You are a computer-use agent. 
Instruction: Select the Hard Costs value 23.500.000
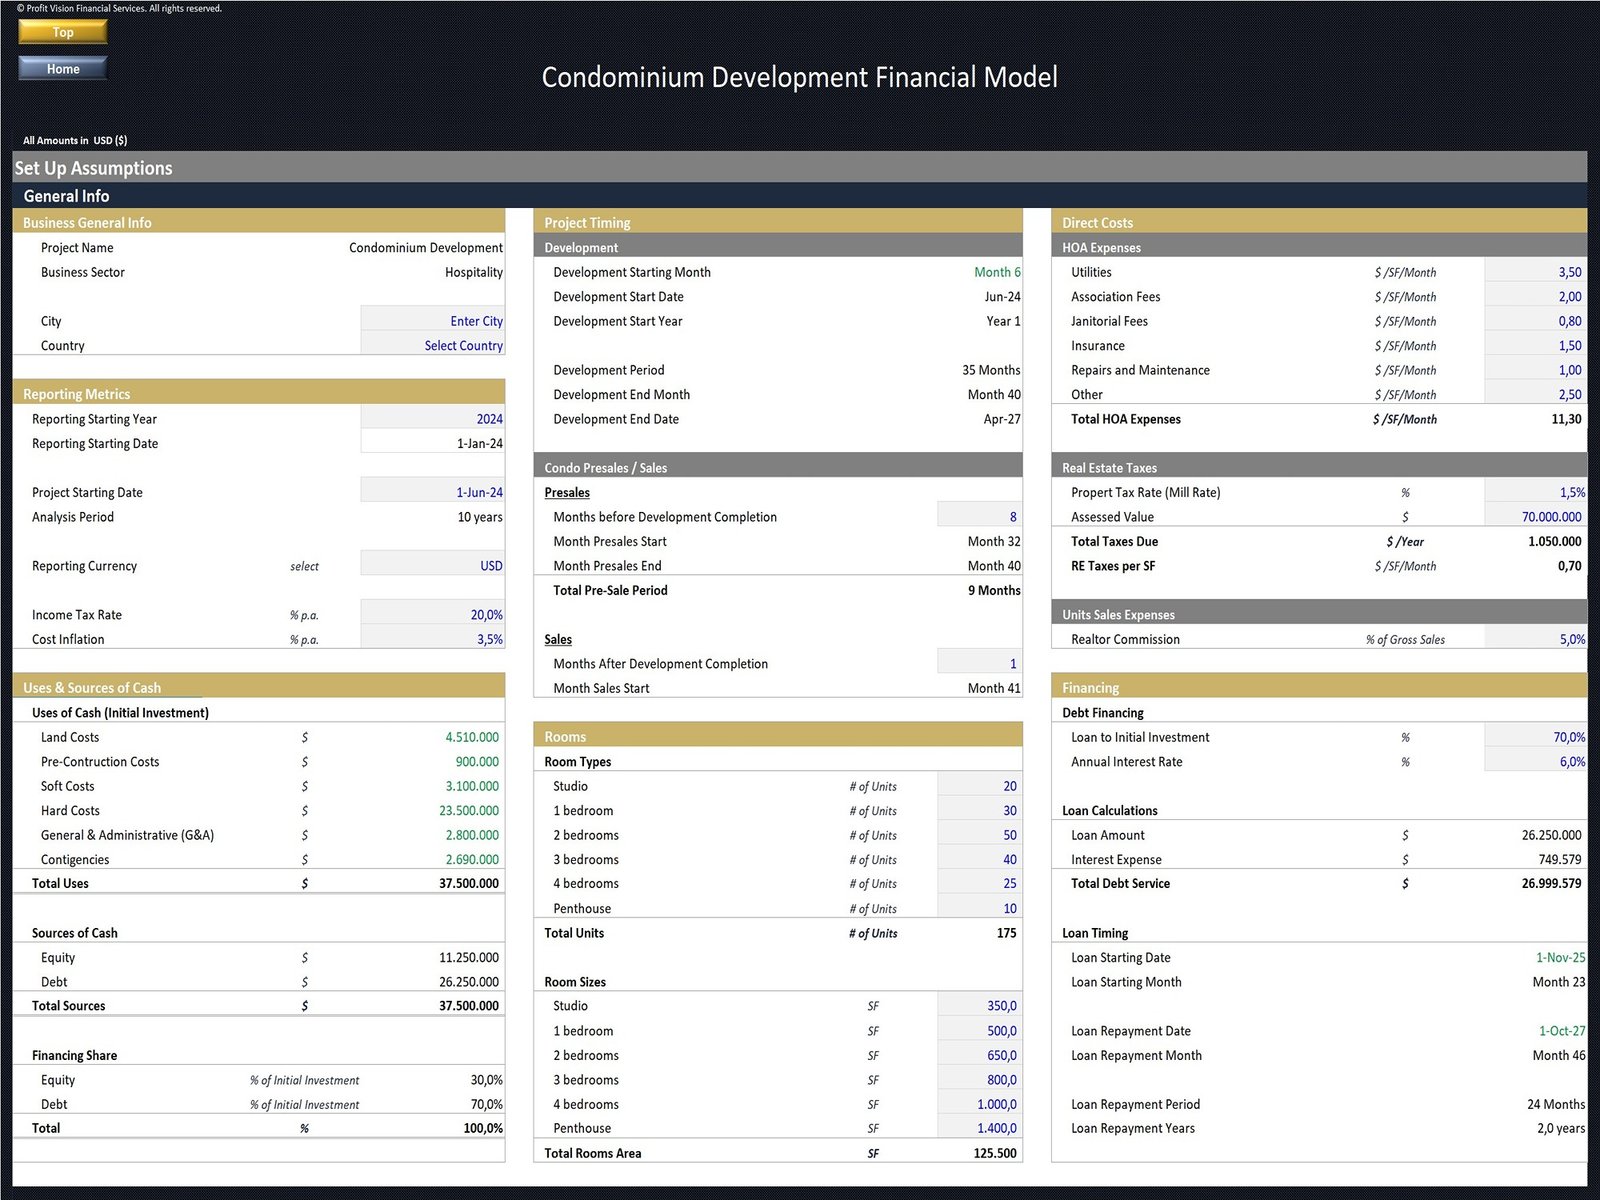coord(468,811)
